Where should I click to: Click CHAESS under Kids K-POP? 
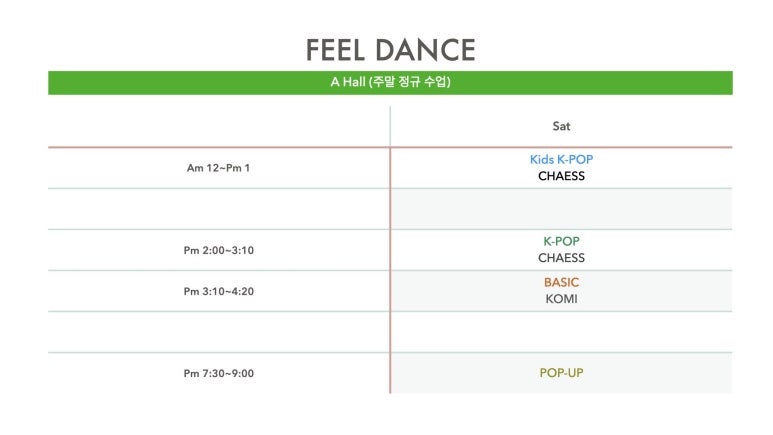(561, 176)
